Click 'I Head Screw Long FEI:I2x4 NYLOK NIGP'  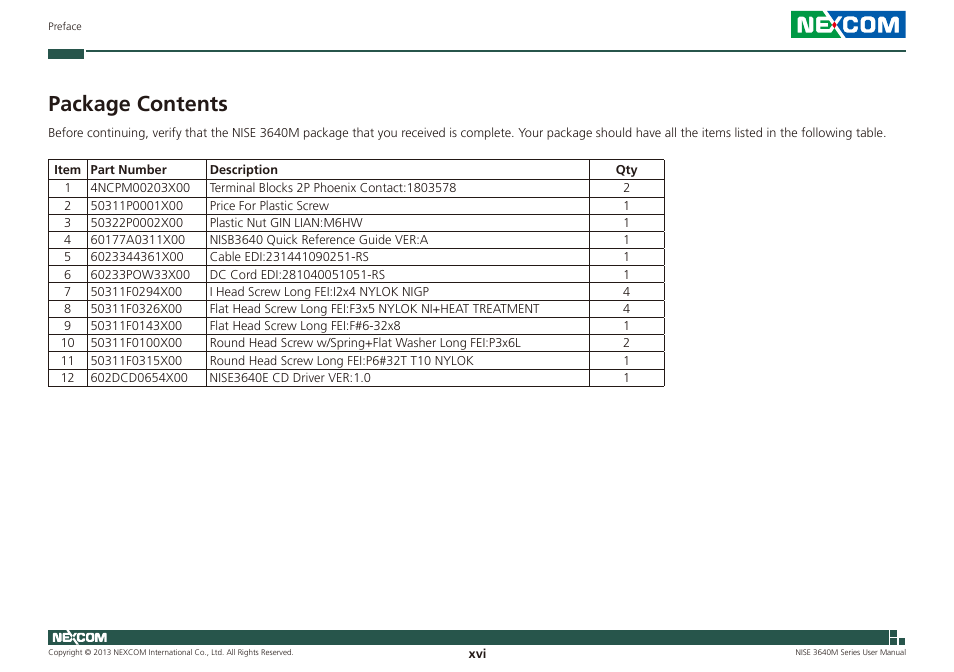[x=319, y=291]
